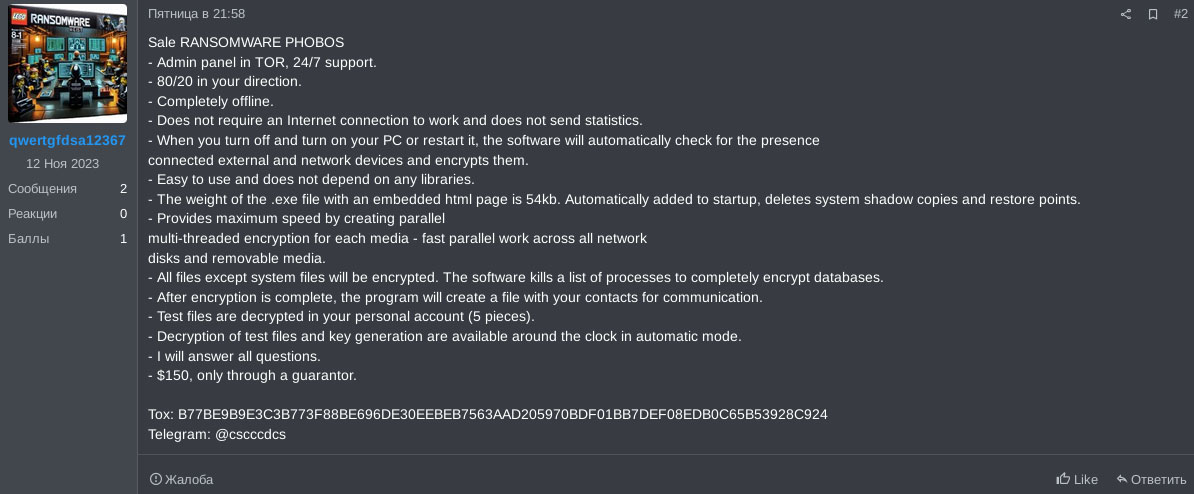Image resolution: width=1194 pixels, height=494 pixels.
Task: Bookmark this post with the bookmark icon
Action: (x=1153, y=14)
